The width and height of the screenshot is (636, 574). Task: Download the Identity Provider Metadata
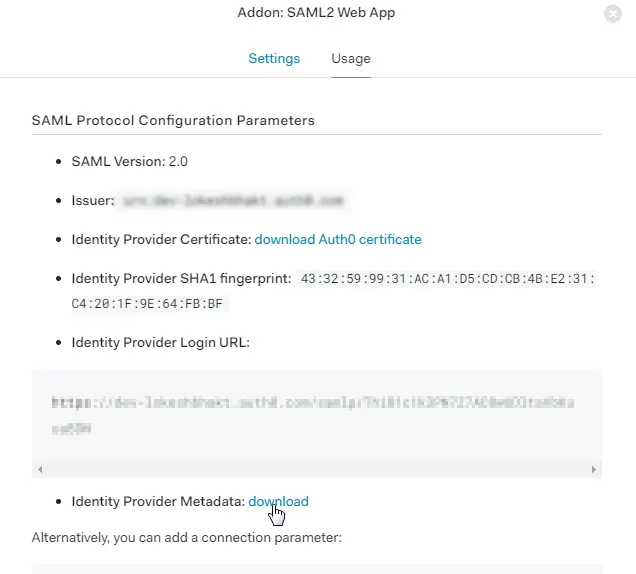point(278,501)
